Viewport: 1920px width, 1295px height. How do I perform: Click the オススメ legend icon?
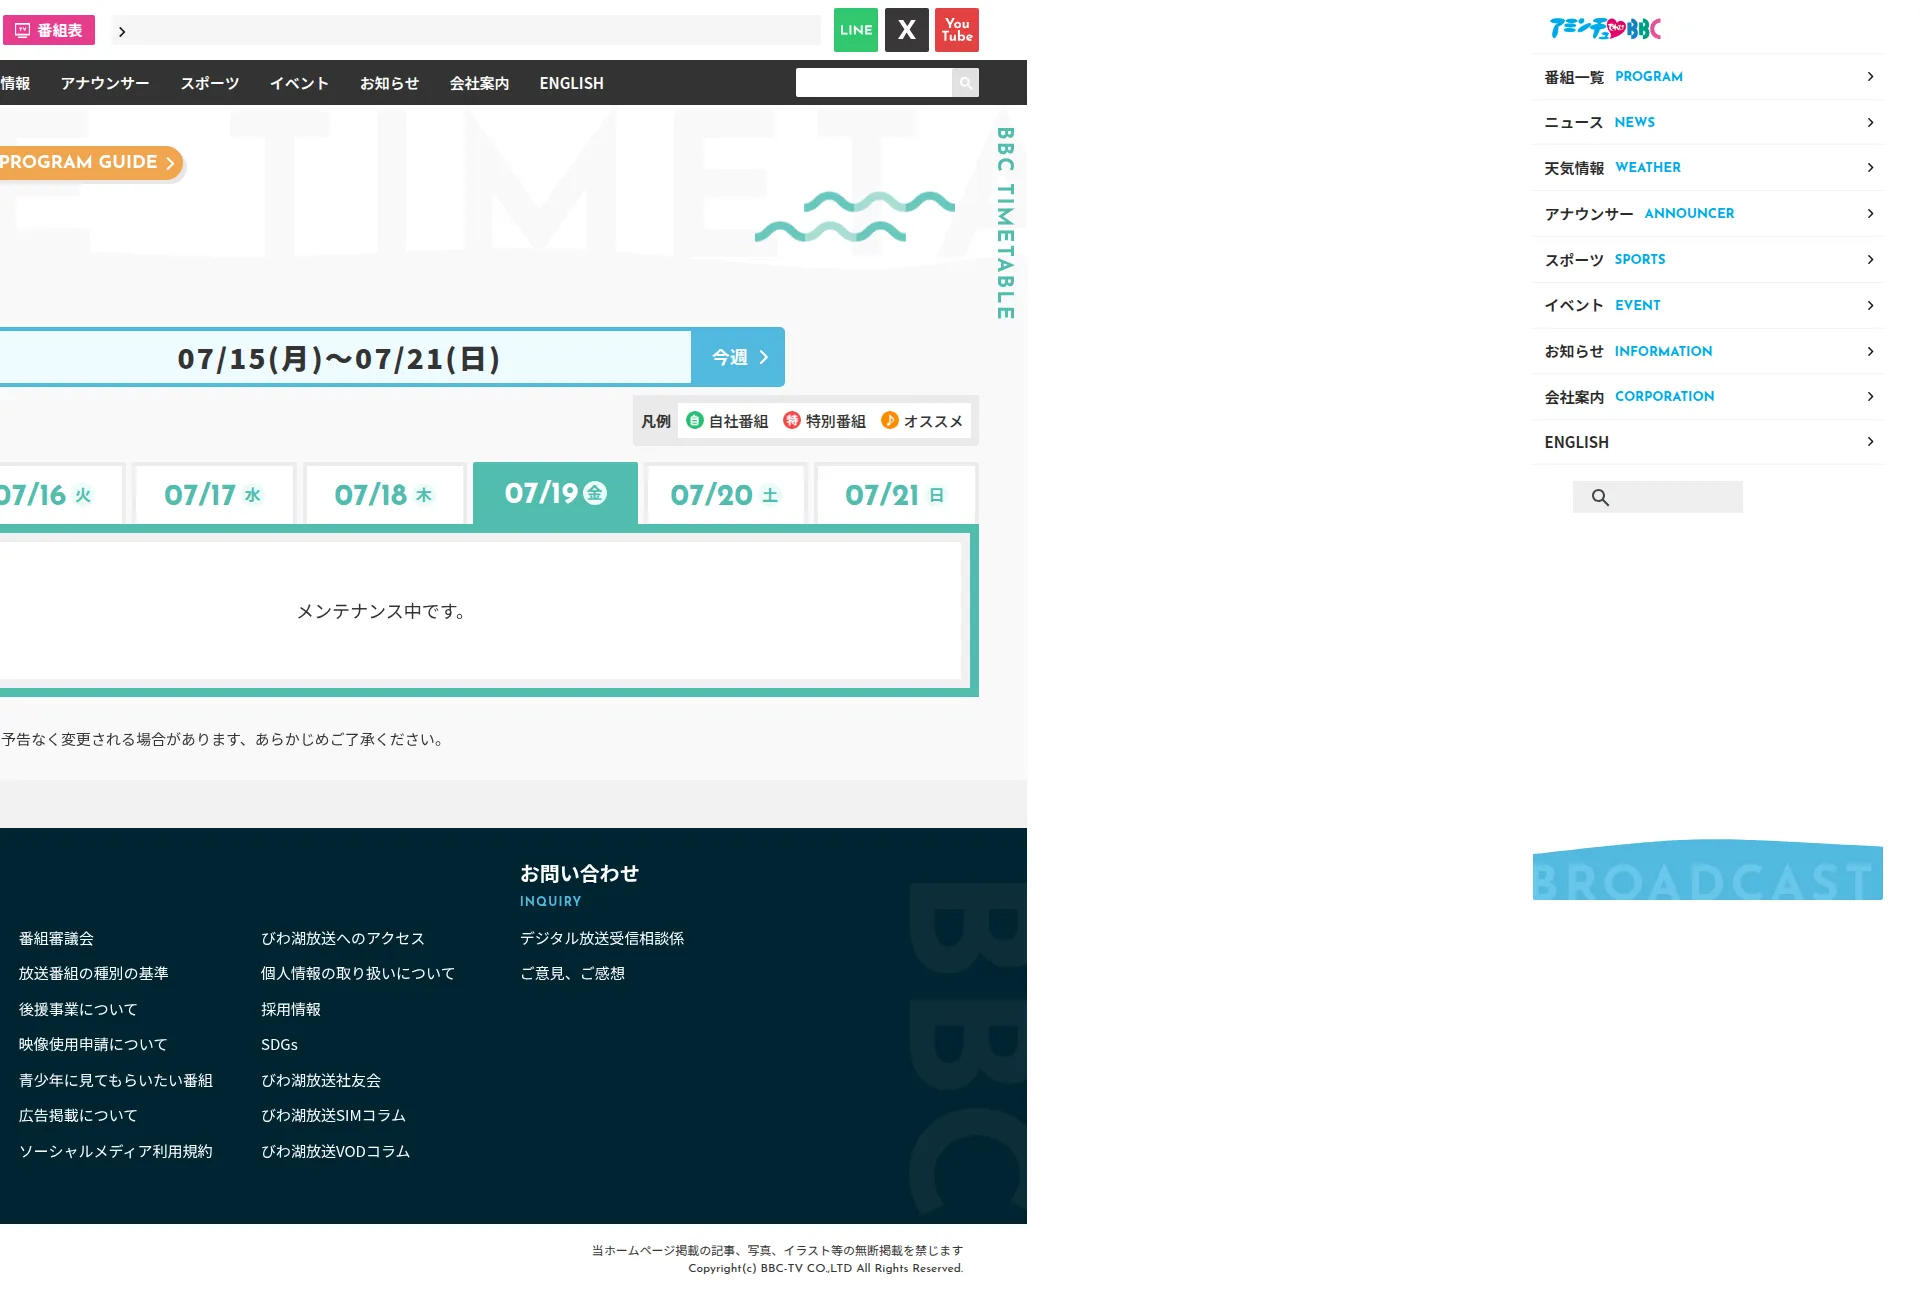click(x=890, y=421)
